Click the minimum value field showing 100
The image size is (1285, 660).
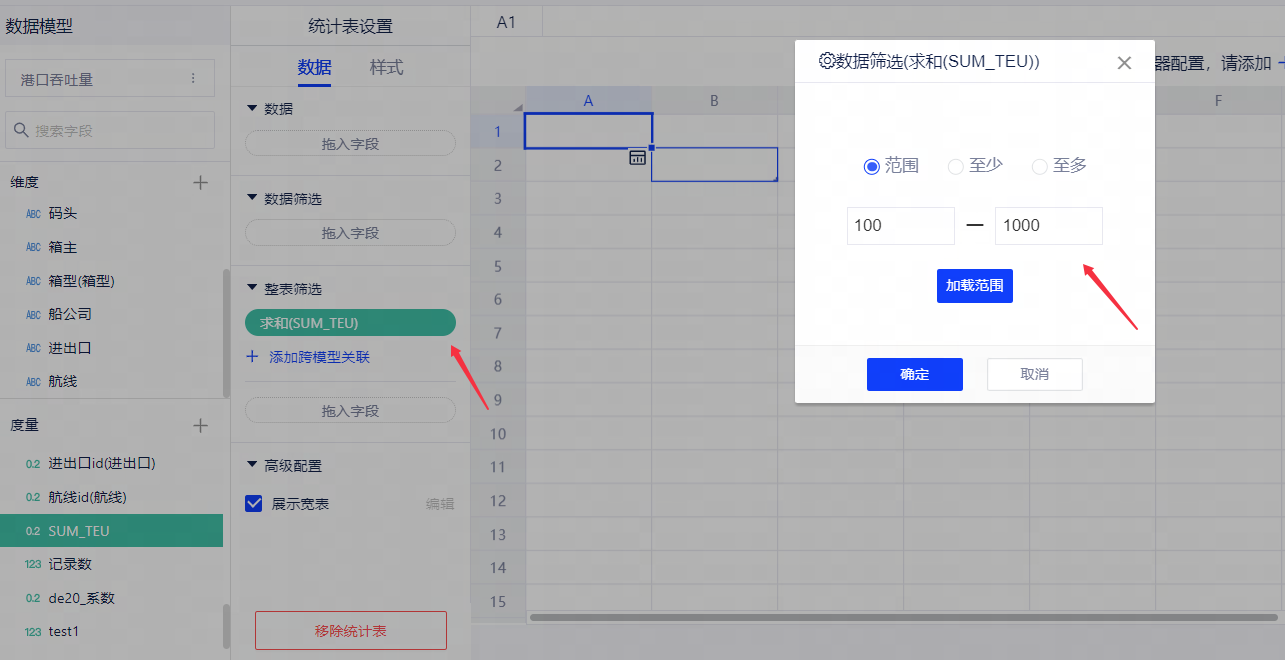click(900, 226)
